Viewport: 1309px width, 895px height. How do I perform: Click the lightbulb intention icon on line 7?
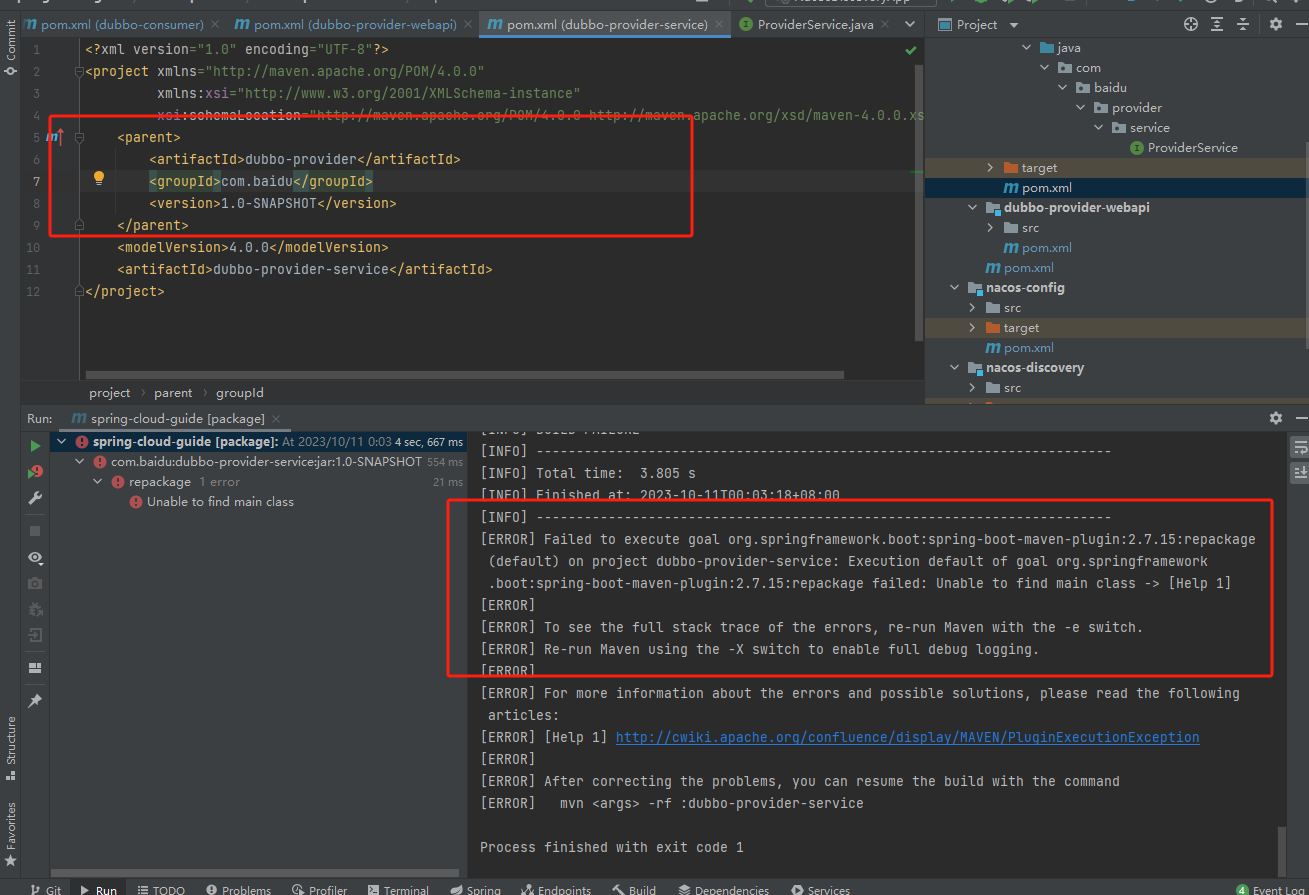(x=99, y=178)
